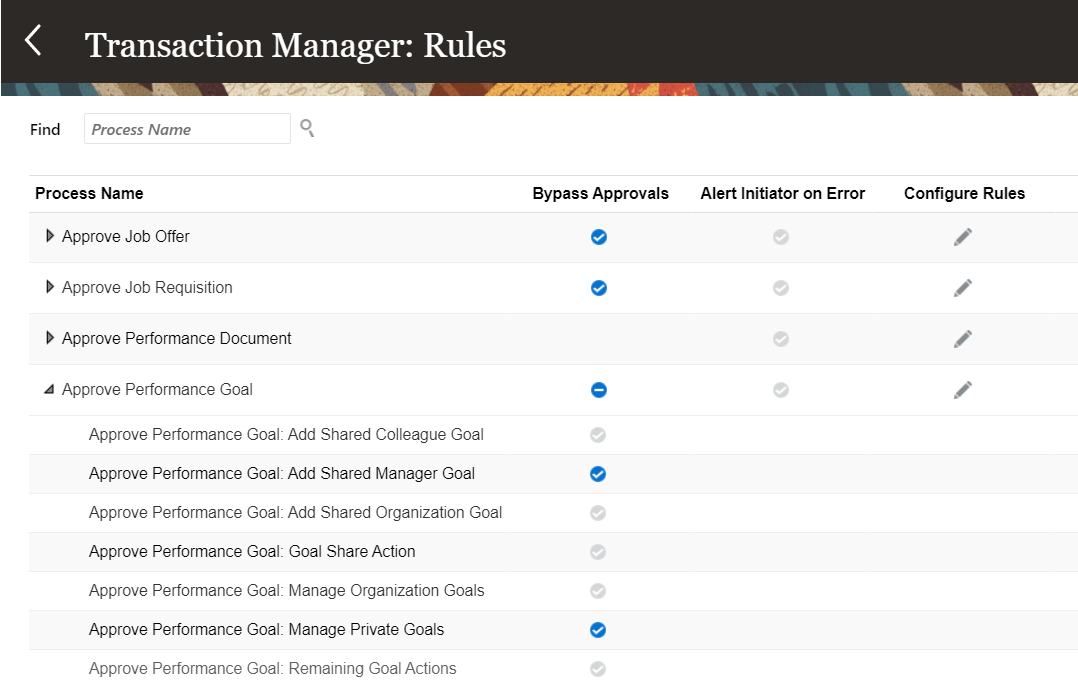Click inside the Process Name search field
This screenshot has width=1078, height=688.
click(x=186, y=128)
